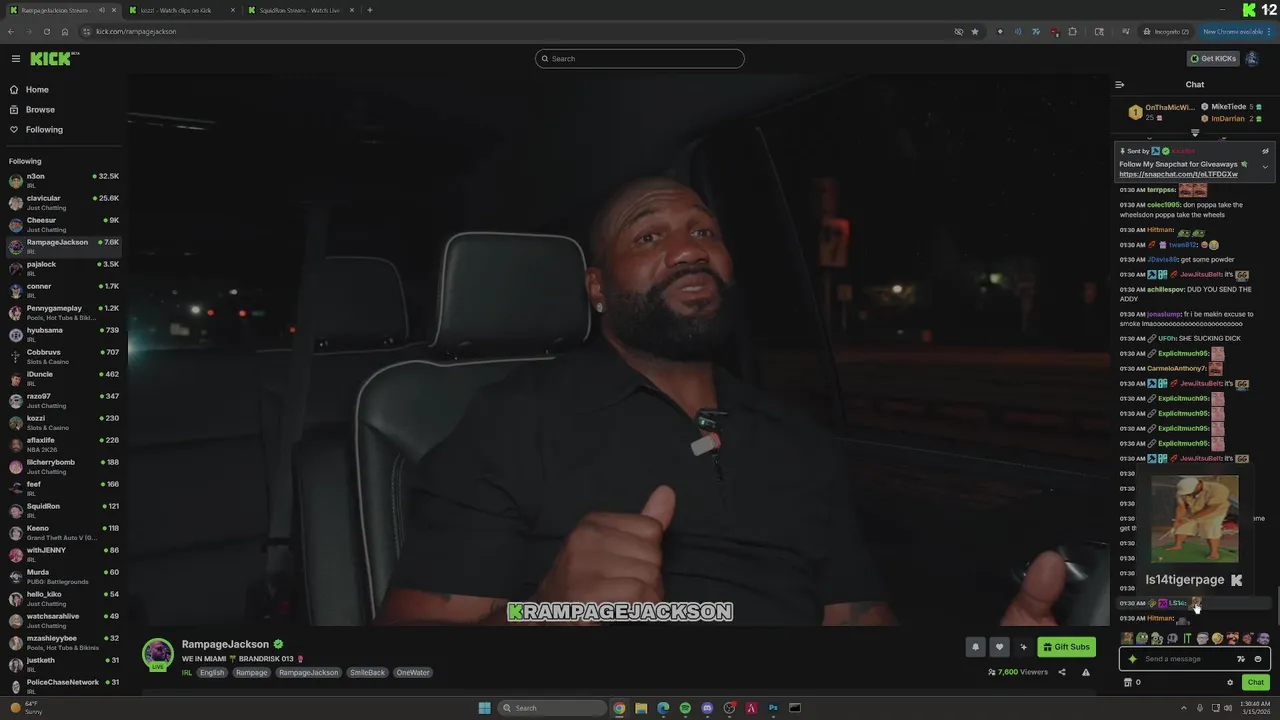Click the Gift Subs button
Viewport: 1280px width, 720px height.
coord(1066,647)
